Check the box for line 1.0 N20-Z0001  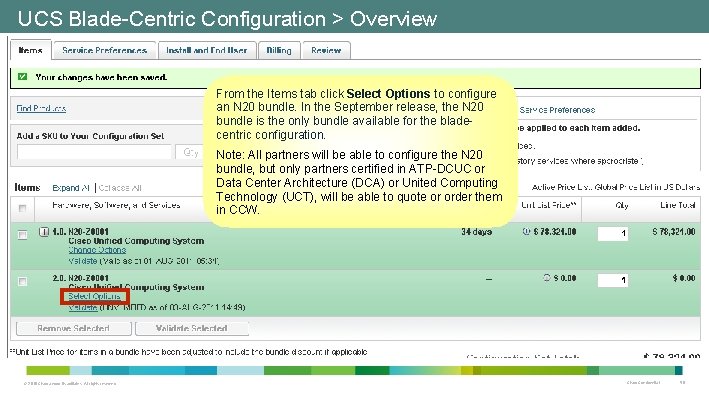22,234
